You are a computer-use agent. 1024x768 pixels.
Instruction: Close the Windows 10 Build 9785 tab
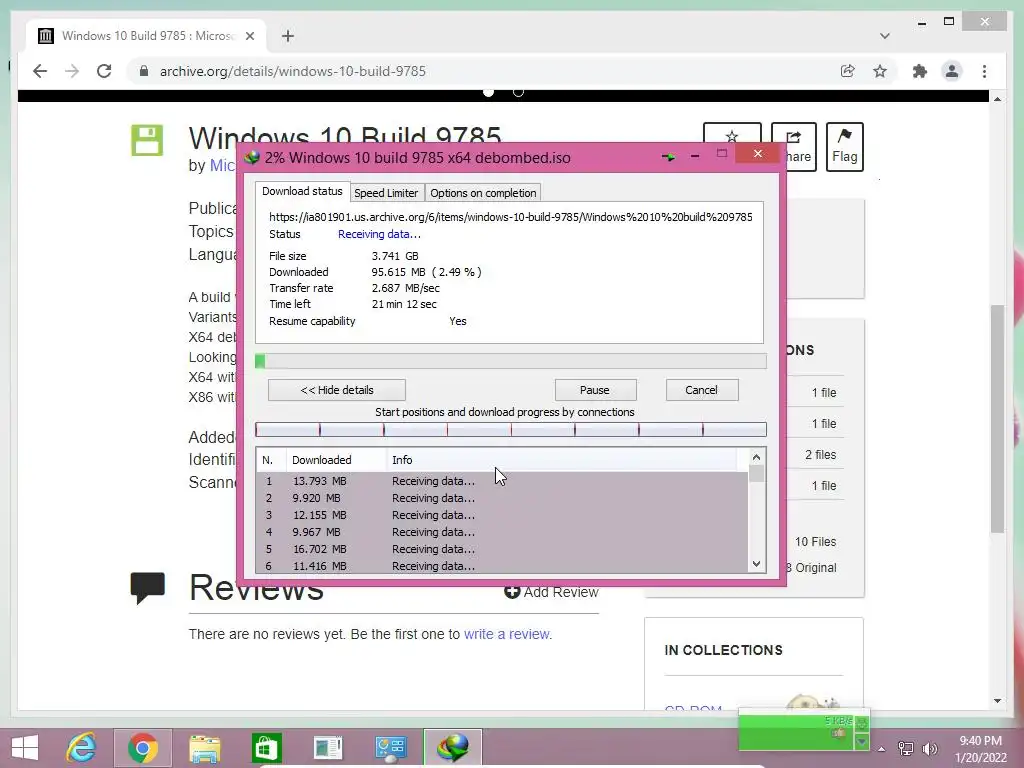(249, 36)
